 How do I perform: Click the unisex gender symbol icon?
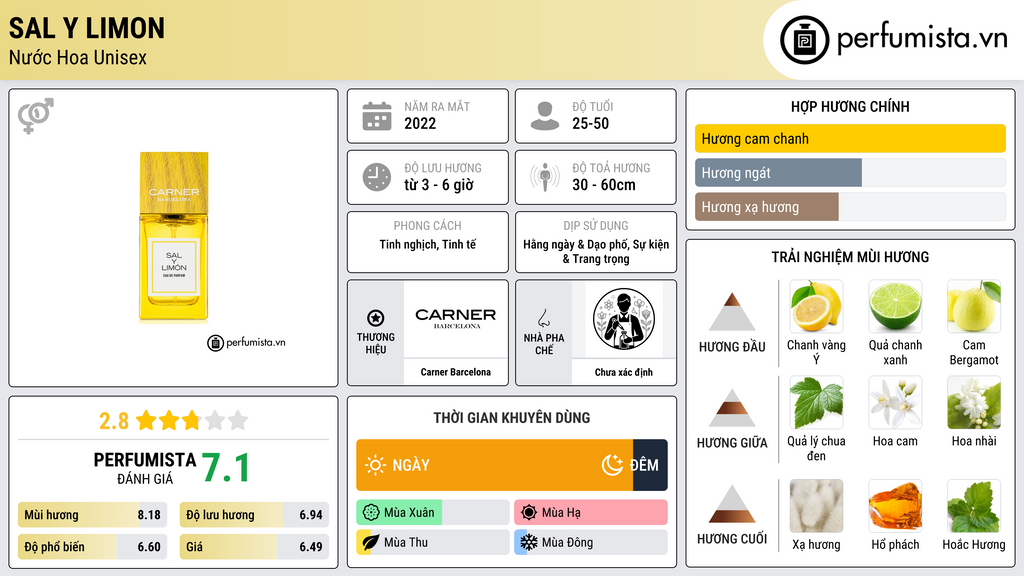pos(36,116)
